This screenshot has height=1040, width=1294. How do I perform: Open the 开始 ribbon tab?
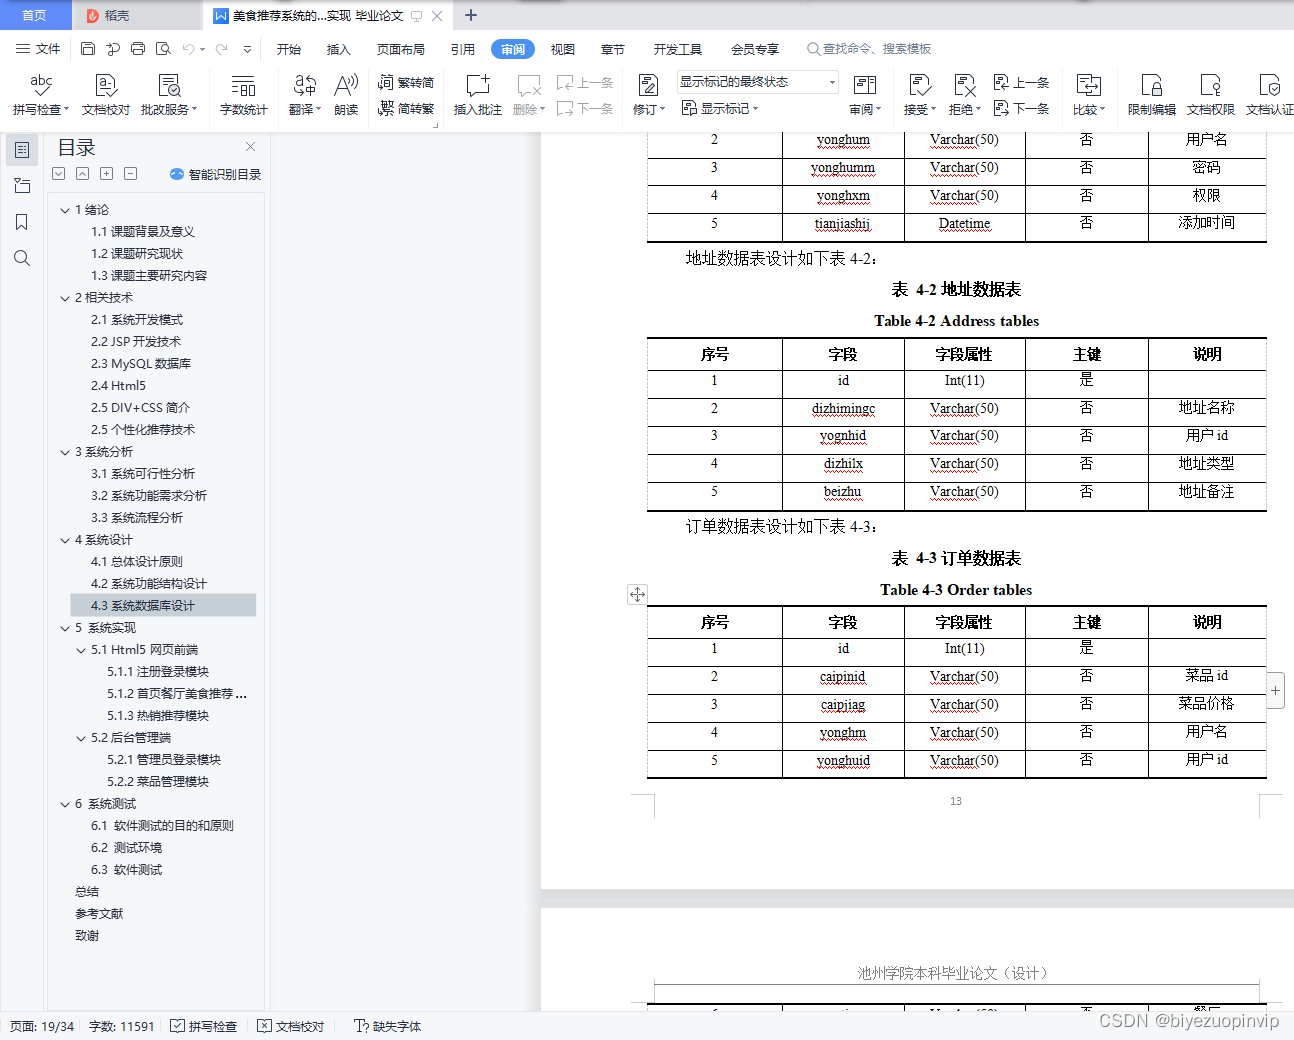point(289,49)
